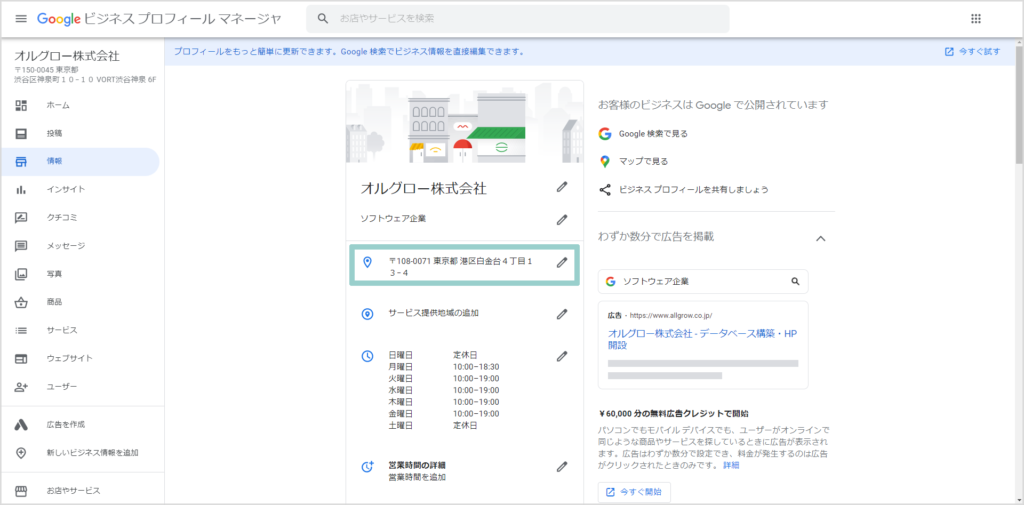Open インサイト in the sidebar
The height and width of the screenshot is (505, 1024).
pos(80,189)
